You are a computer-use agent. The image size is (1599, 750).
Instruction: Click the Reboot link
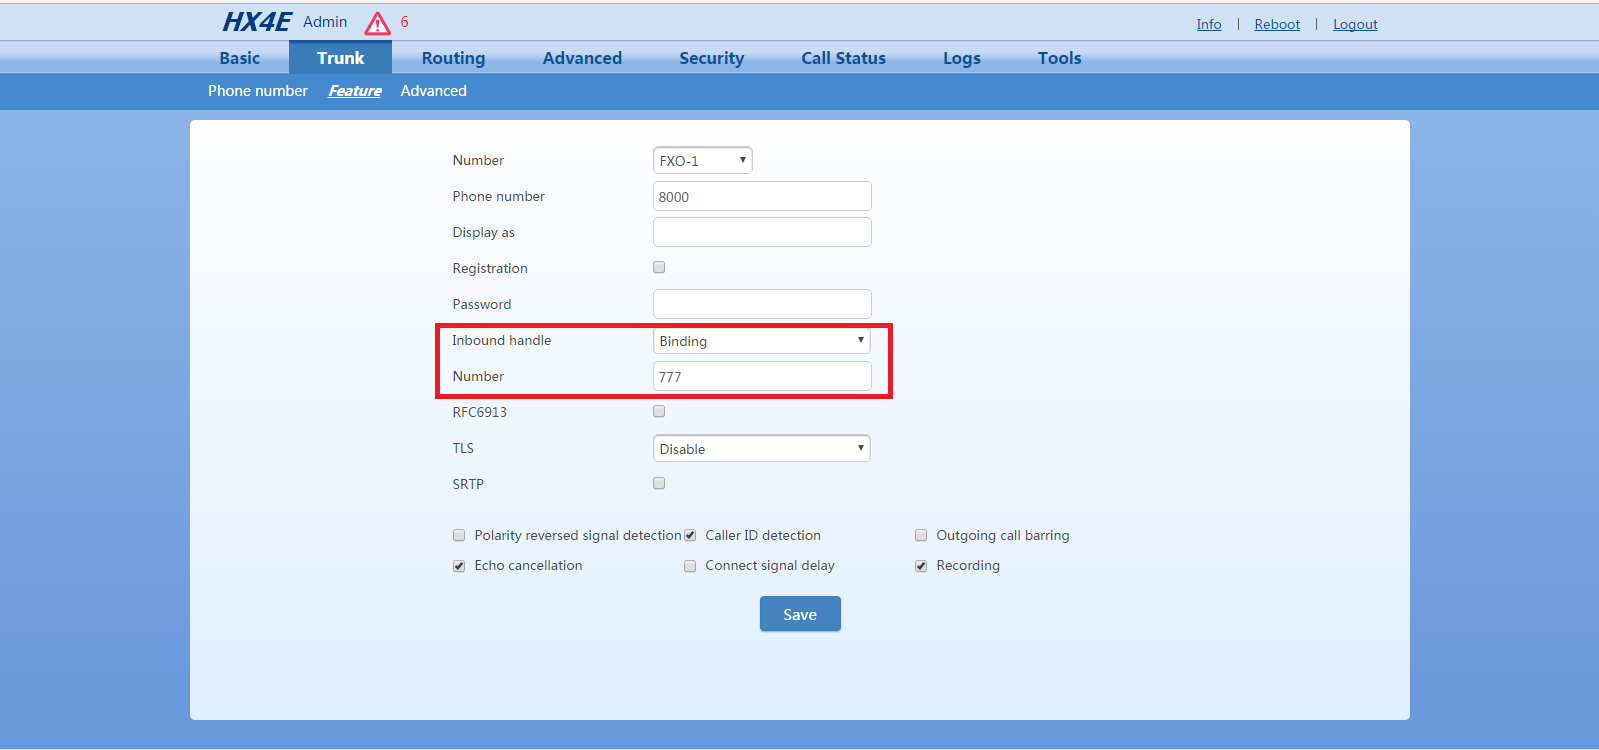[1277, 24]
